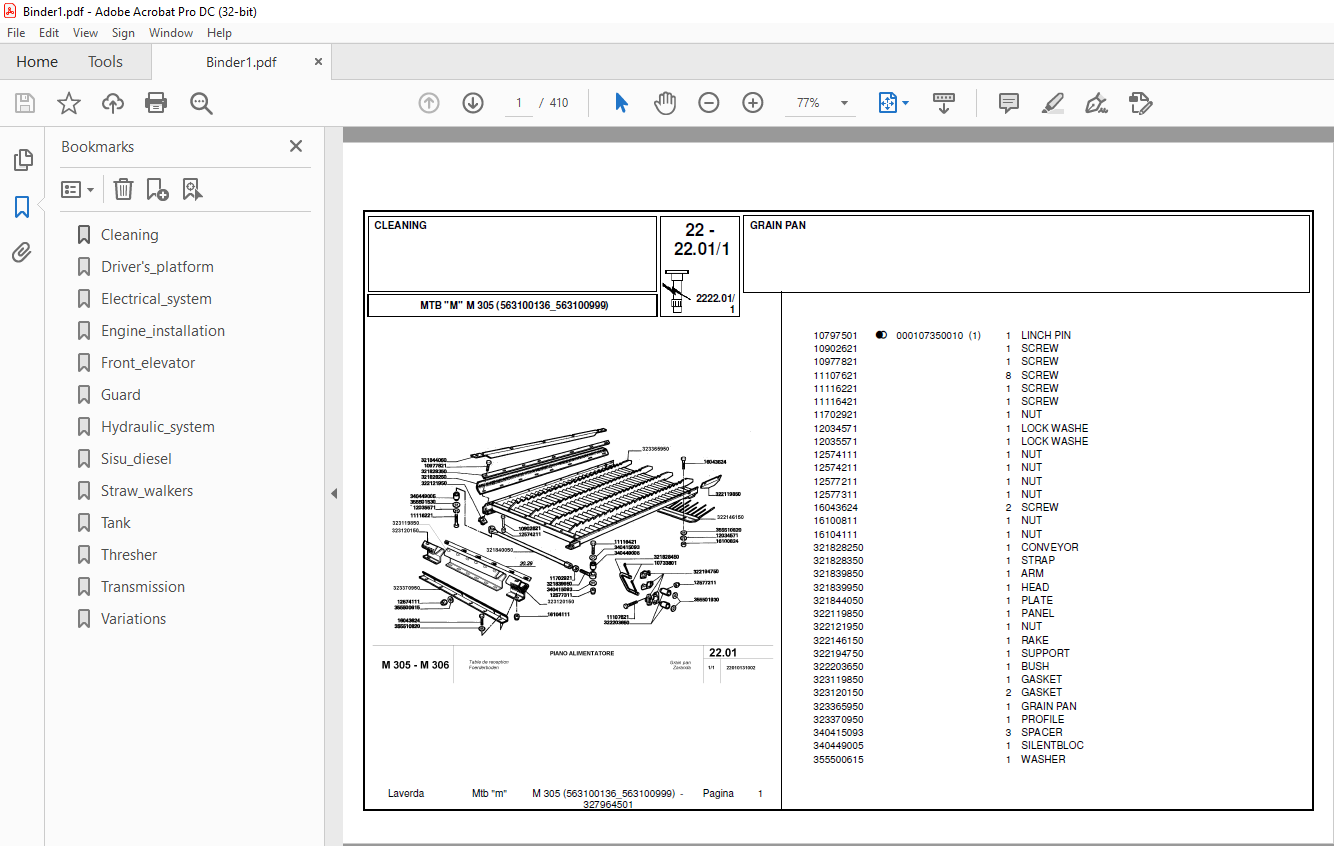
Task: Activate the Hand pan tool
Action: [665, 103]
